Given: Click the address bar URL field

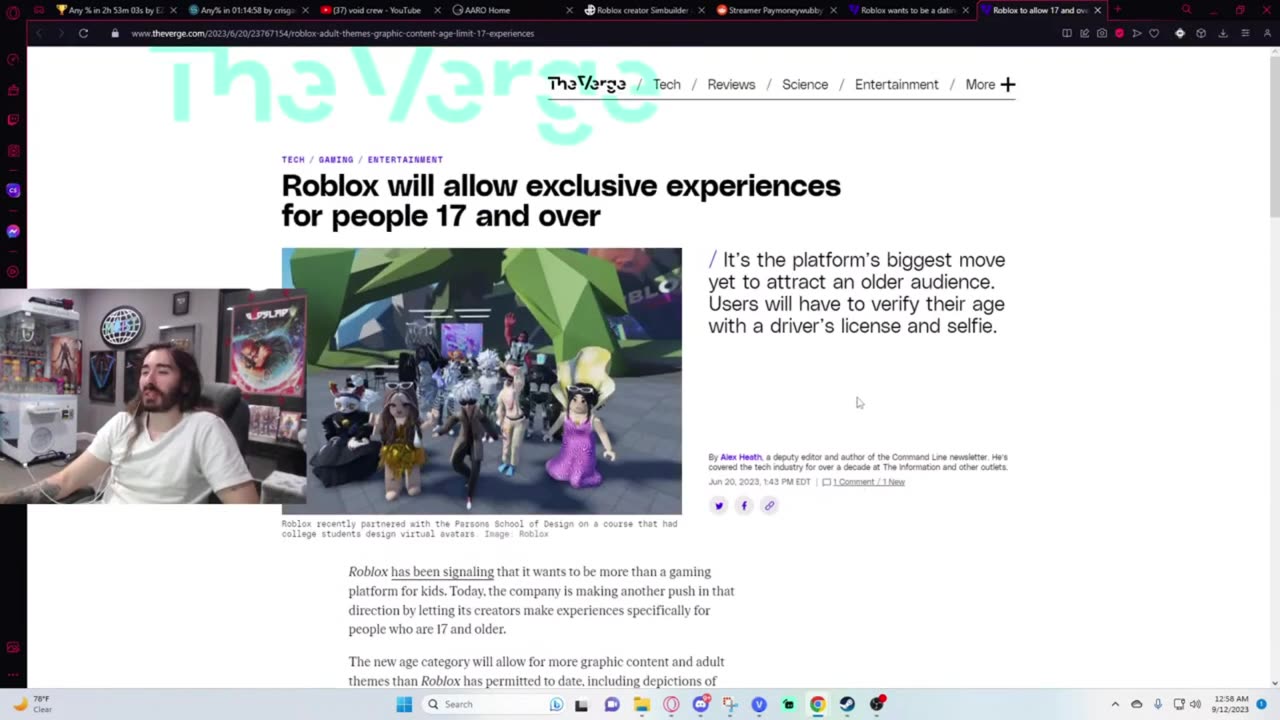Looking at the screenshot, I should (590, 33).
